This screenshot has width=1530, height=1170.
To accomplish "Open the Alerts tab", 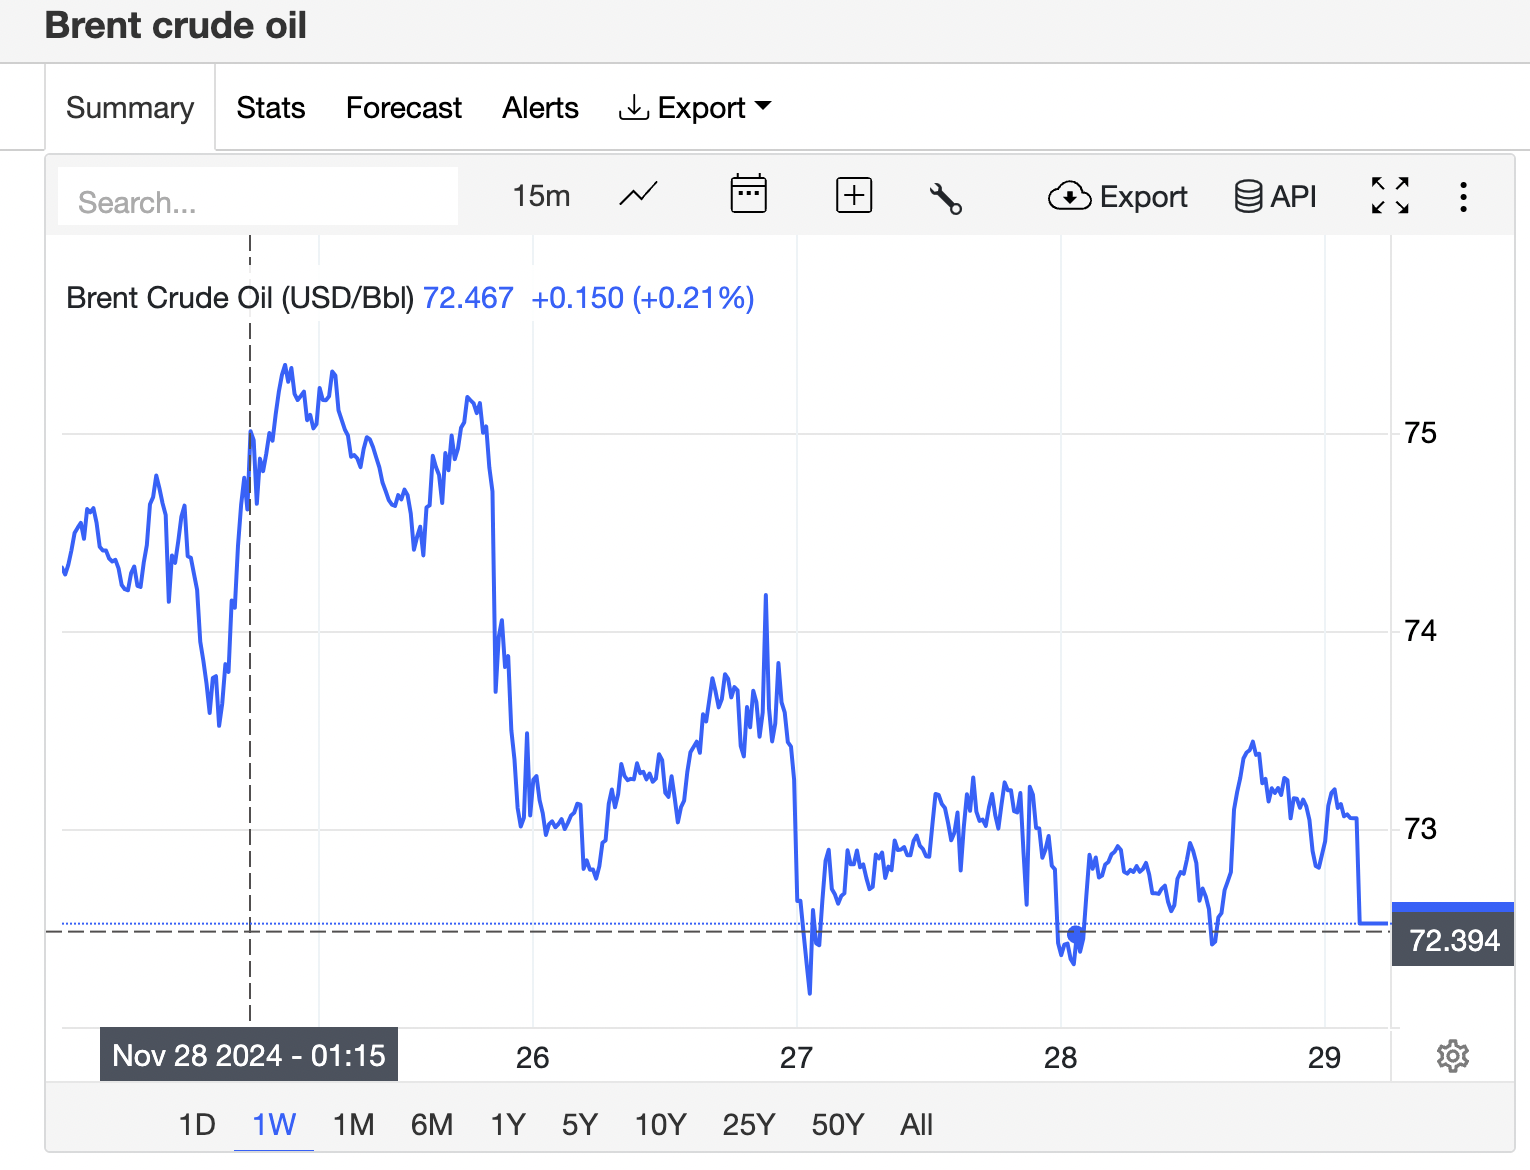I will pos(540,108).
